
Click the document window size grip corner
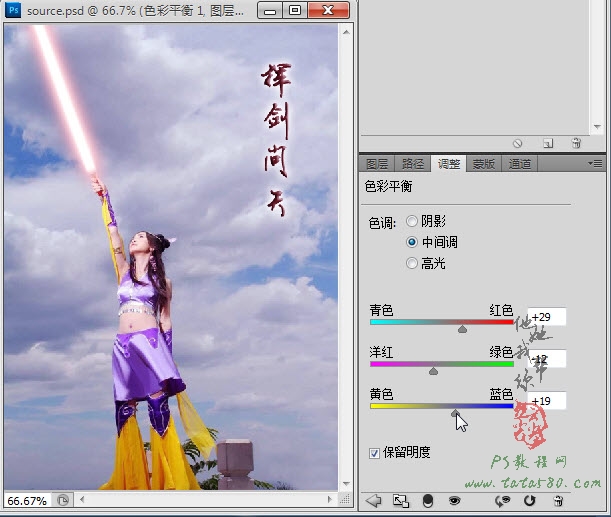(x=345, y=499)
